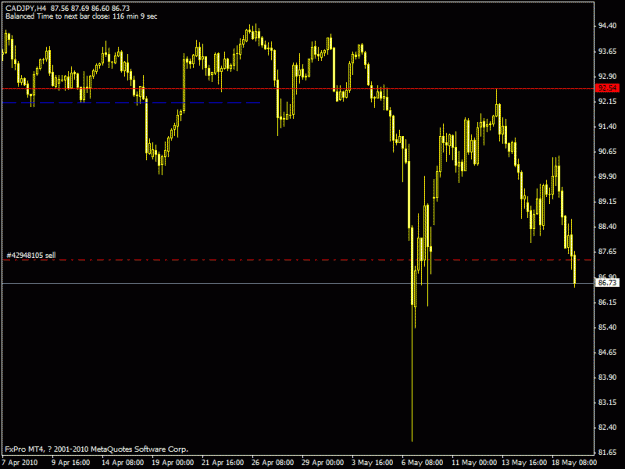Click the 84.65 price scale label

click(x=607, y=353)
